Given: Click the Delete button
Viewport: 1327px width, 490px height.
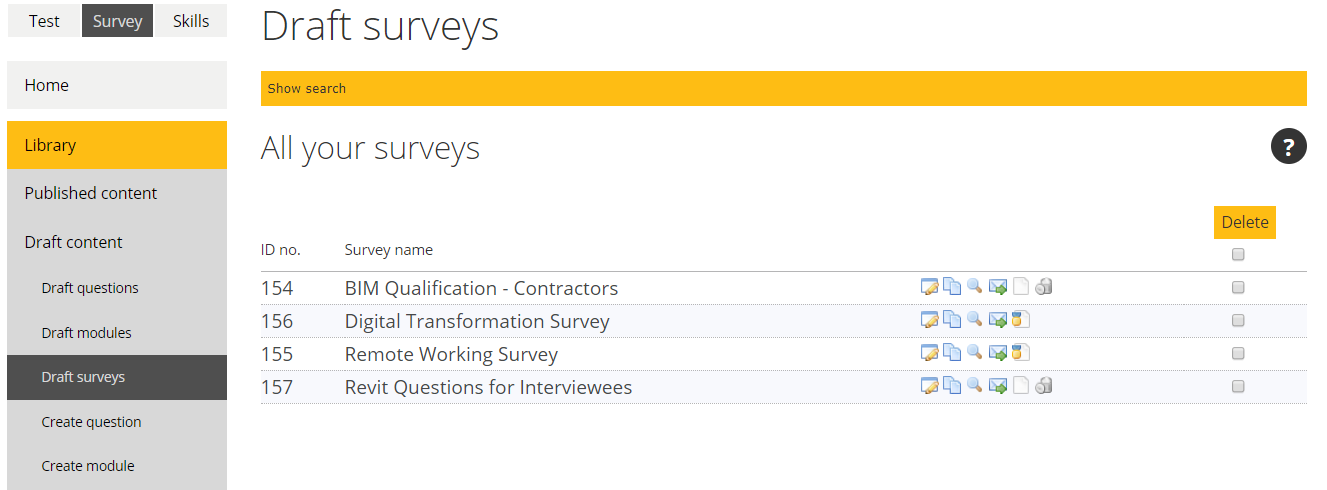Looking at the screenshot, I should [1245, 222].
